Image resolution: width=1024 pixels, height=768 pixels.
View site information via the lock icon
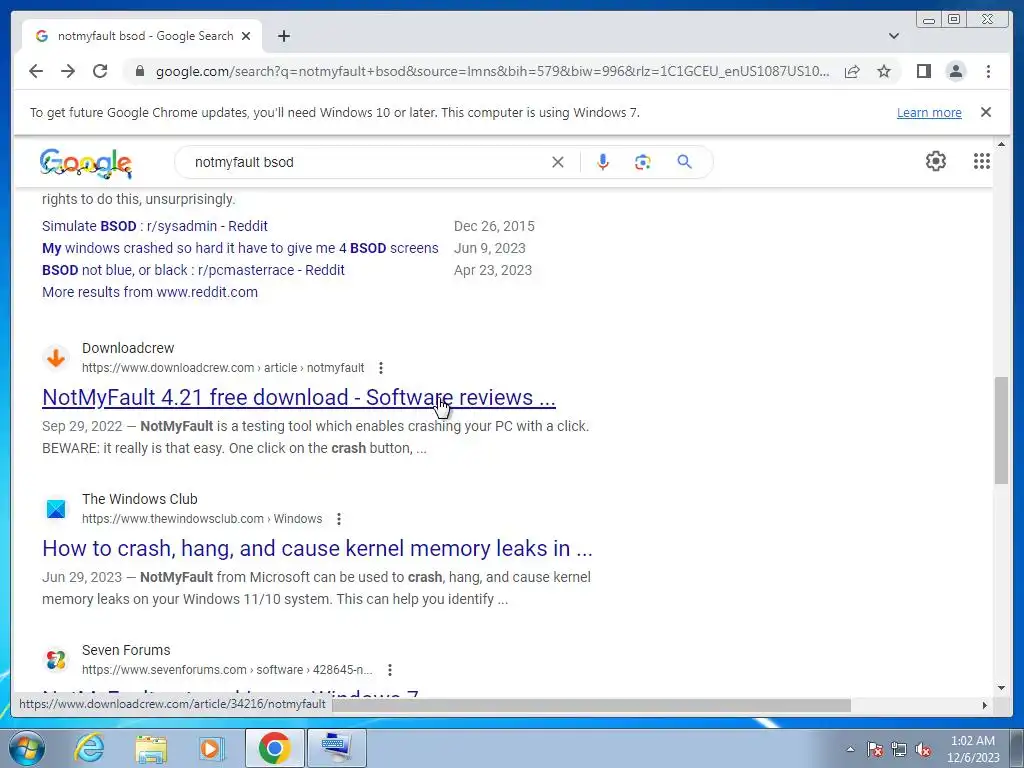(x=139, y=71)
